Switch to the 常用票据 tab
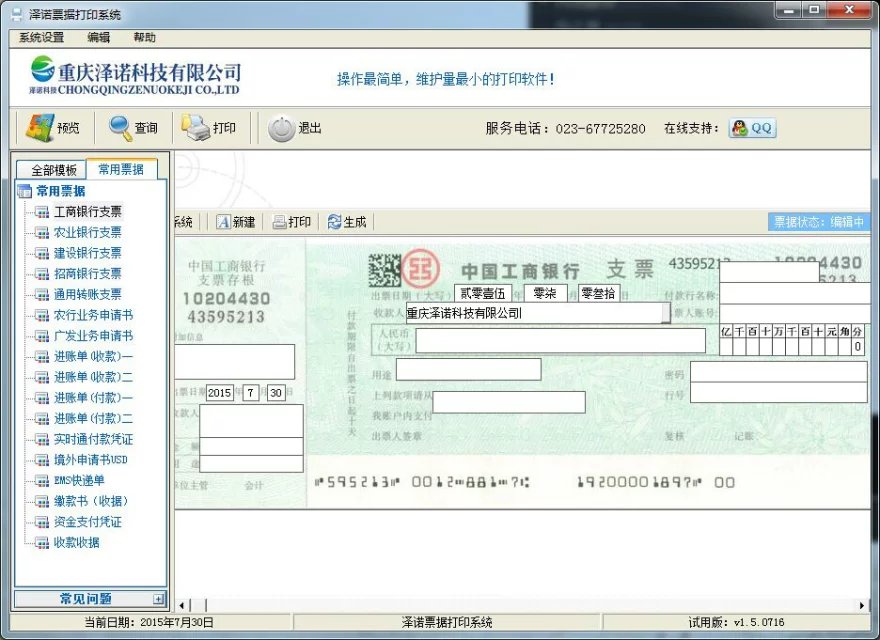The image size is (880, 640). (121, 169)
